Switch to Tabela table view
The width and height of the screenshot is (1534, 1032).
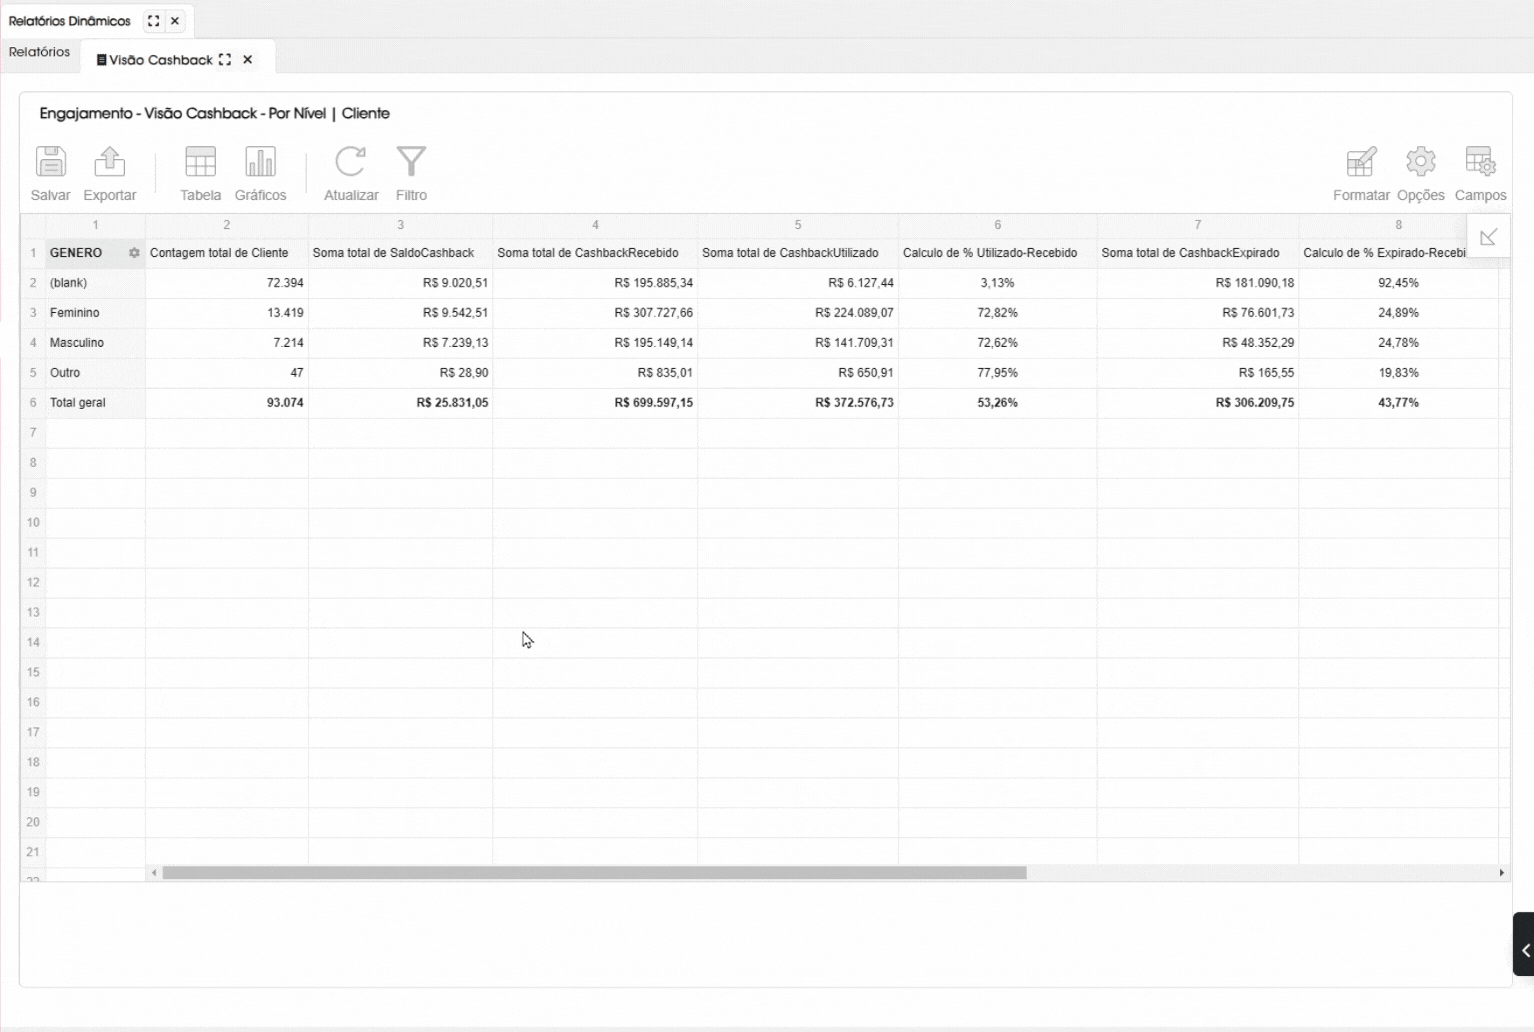pos(200,163)
